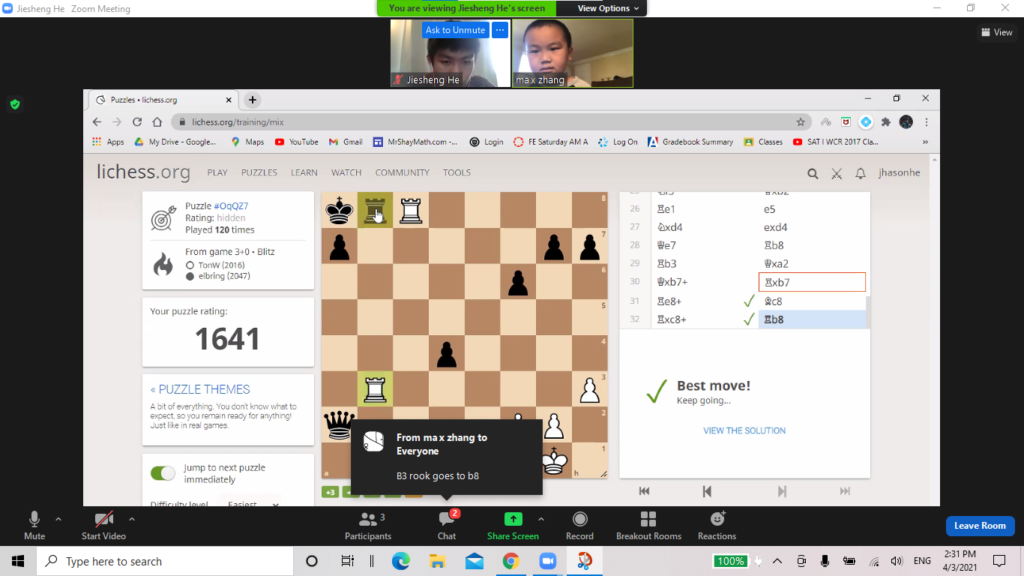Open elbring player profile link
The width and height of the screenshot is (1024, 576).
[224, 276]
